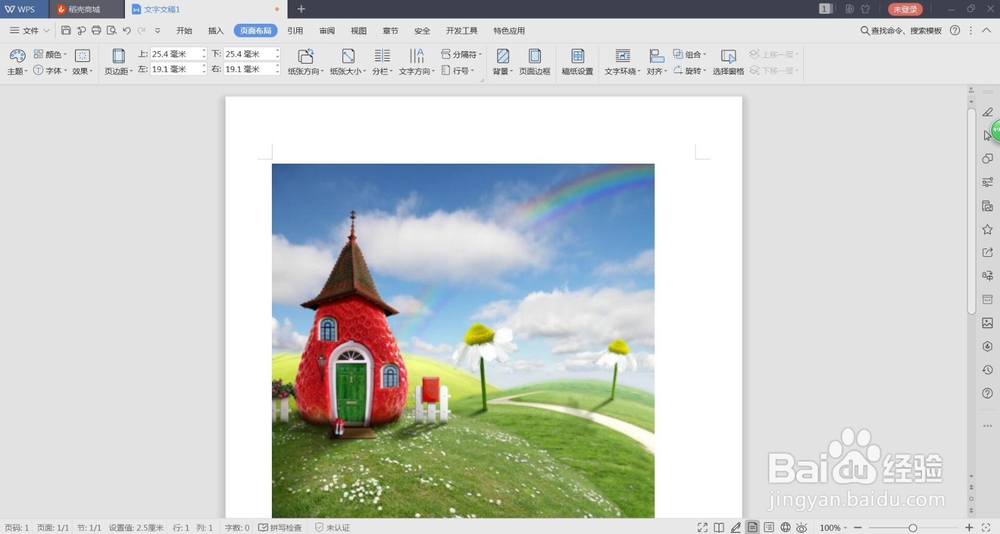Open the 主题 theme gallery
Screen dimensions: 1000x534
pos(17,63)
